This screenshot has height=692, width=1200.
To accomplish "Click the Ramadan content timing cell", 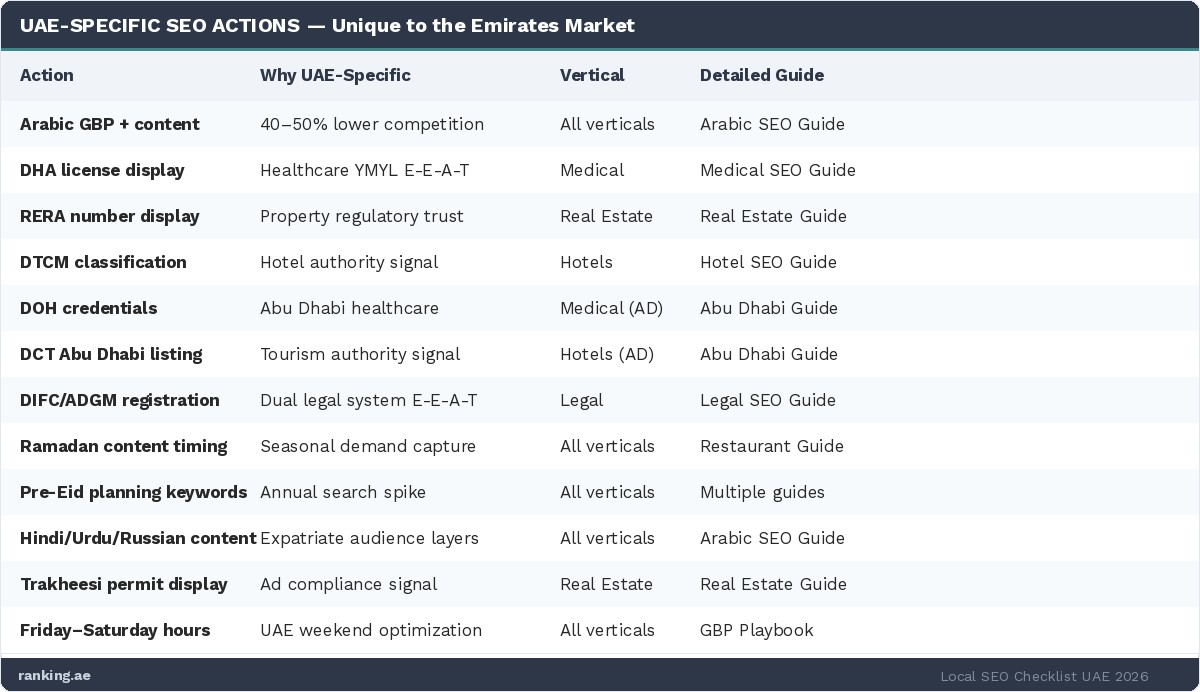I will tap(124, 446).
